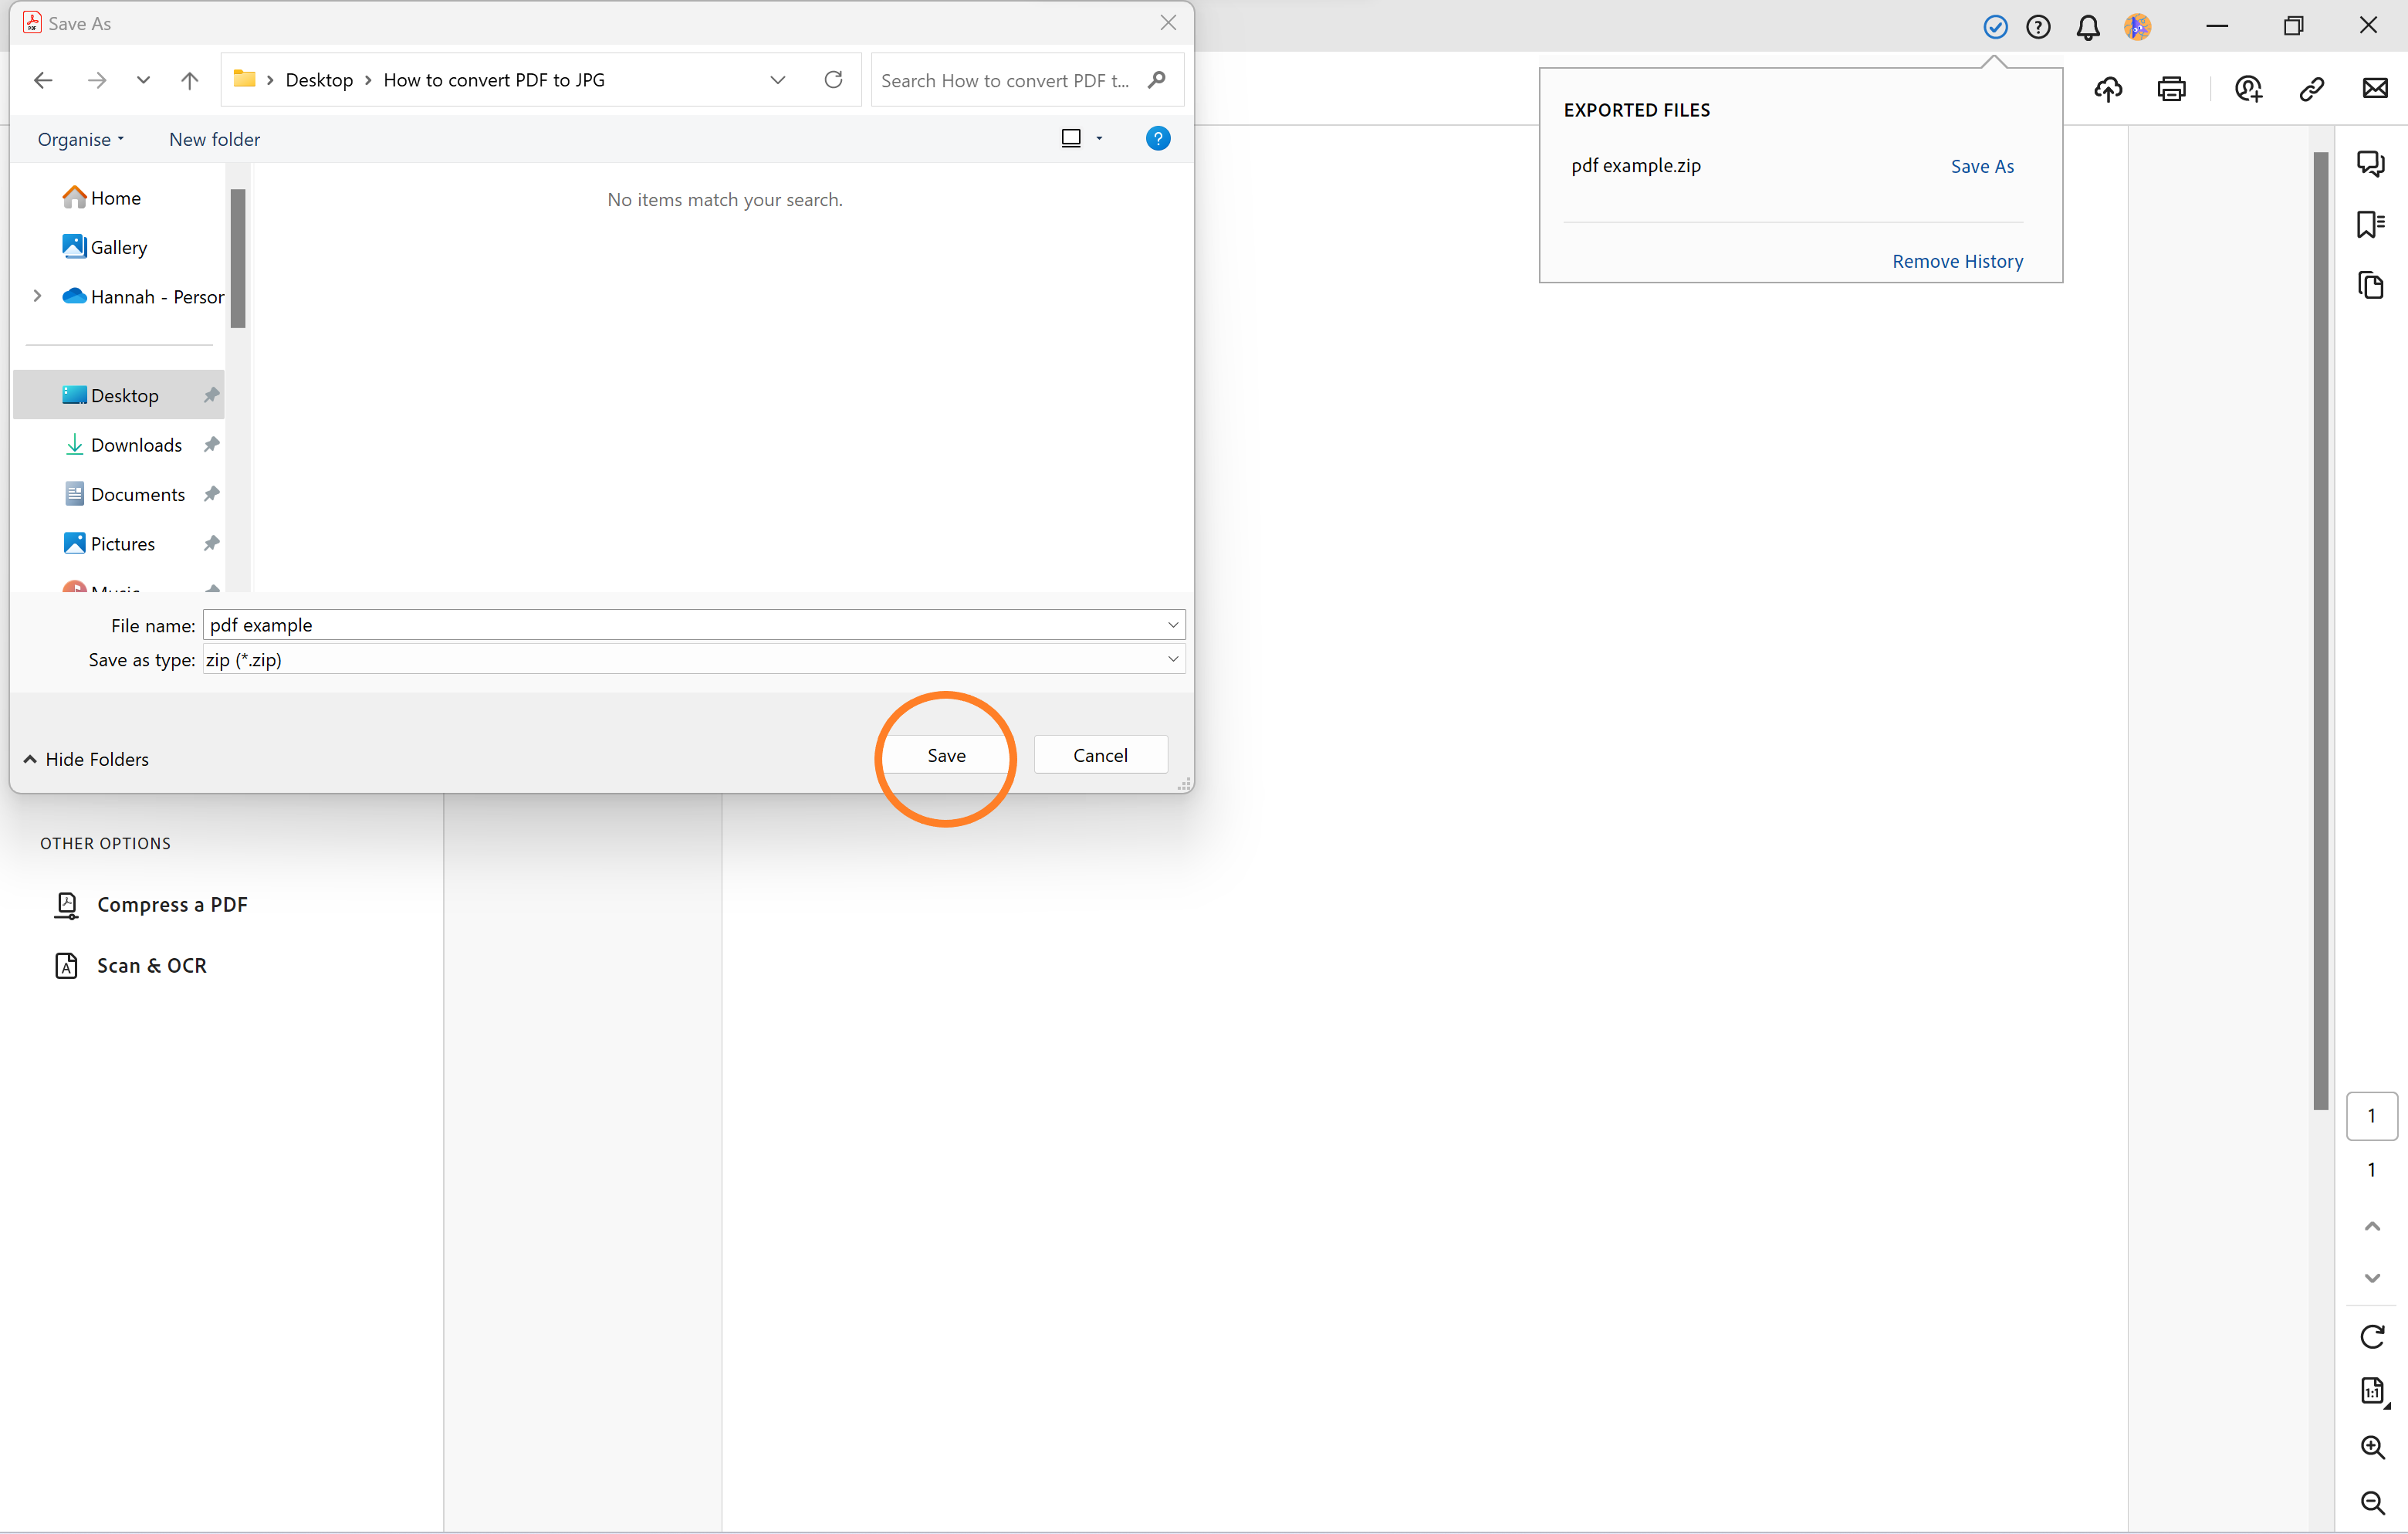Select Downloads in navigation pane

pos(123,444)
